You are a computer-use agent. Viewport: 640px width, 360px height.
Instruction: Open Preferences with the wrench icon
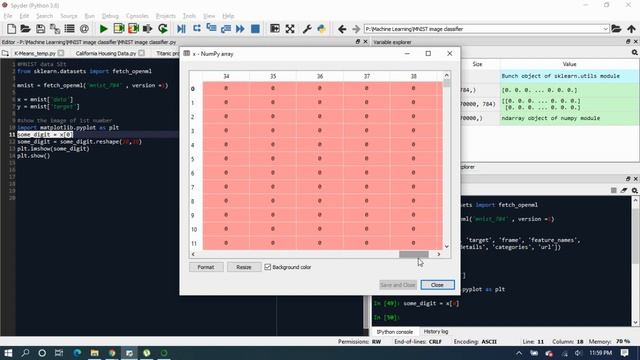(307, 29)
